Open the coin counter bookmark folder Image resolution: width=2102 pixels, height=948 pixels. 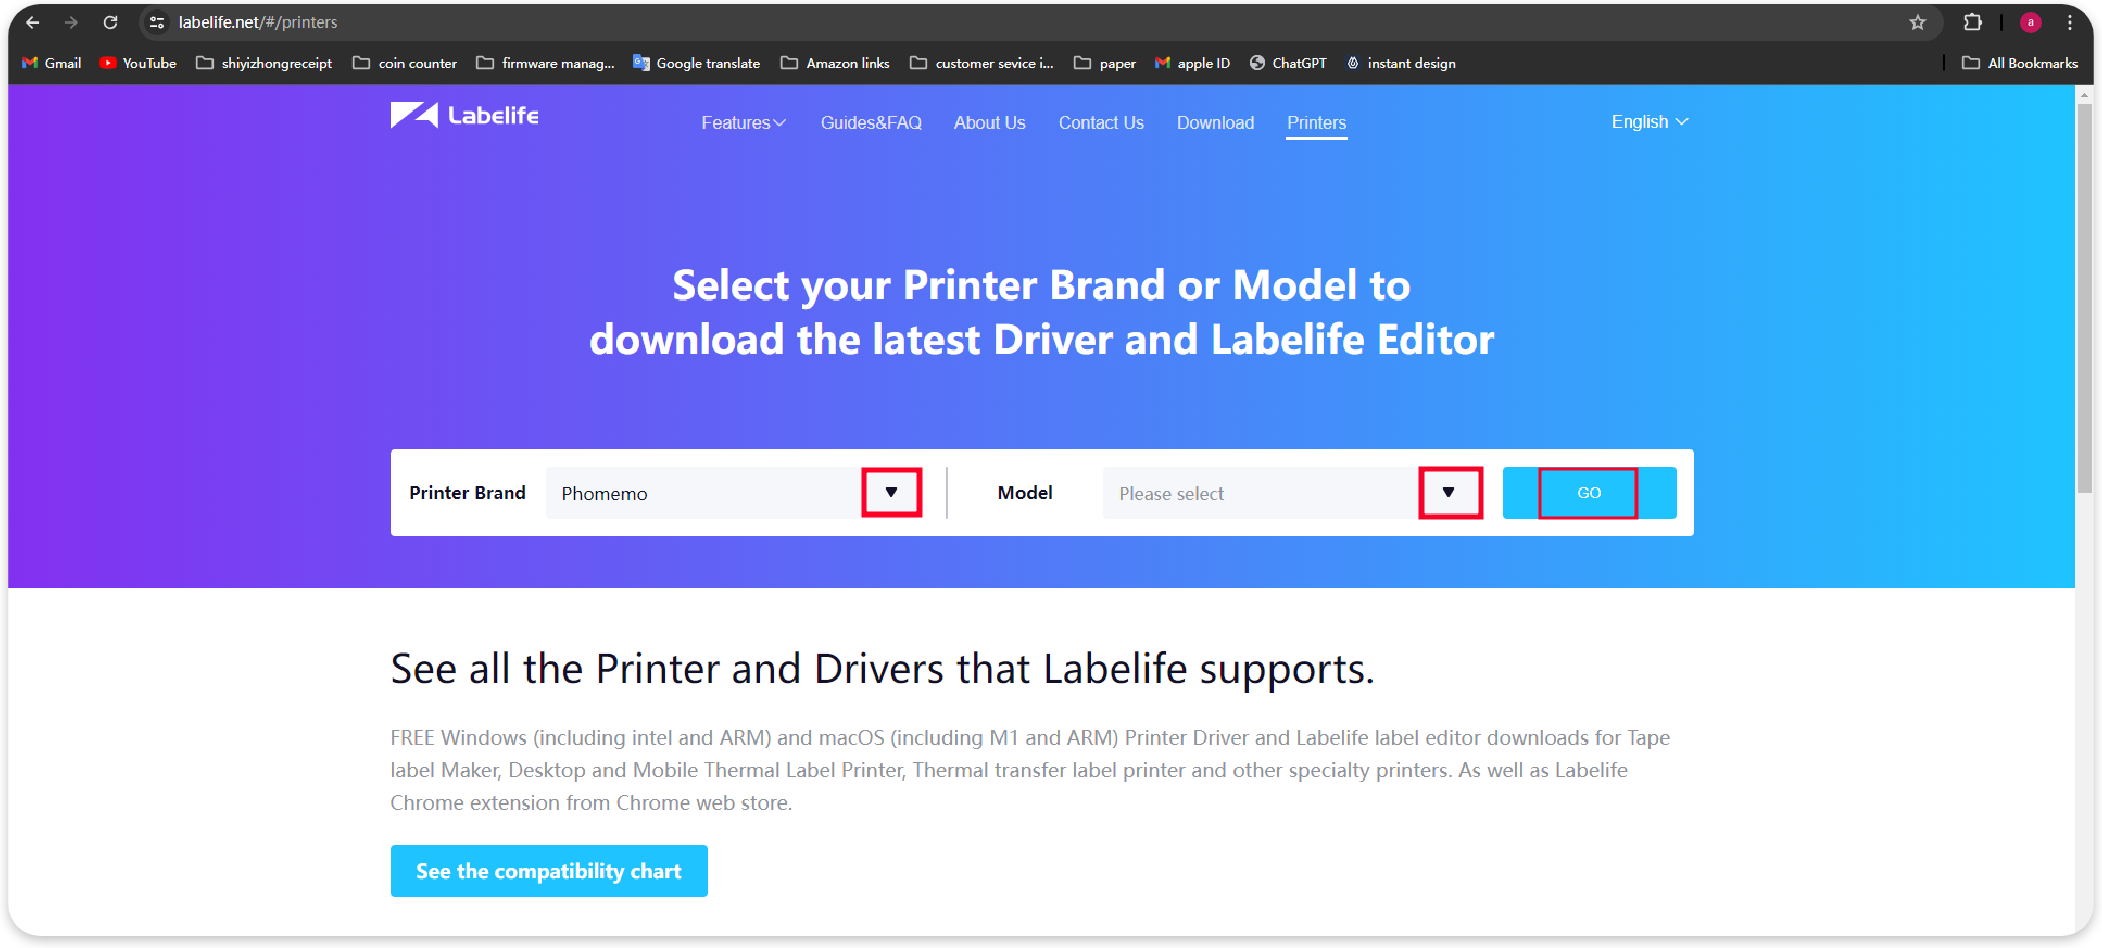tap(405, 63)
